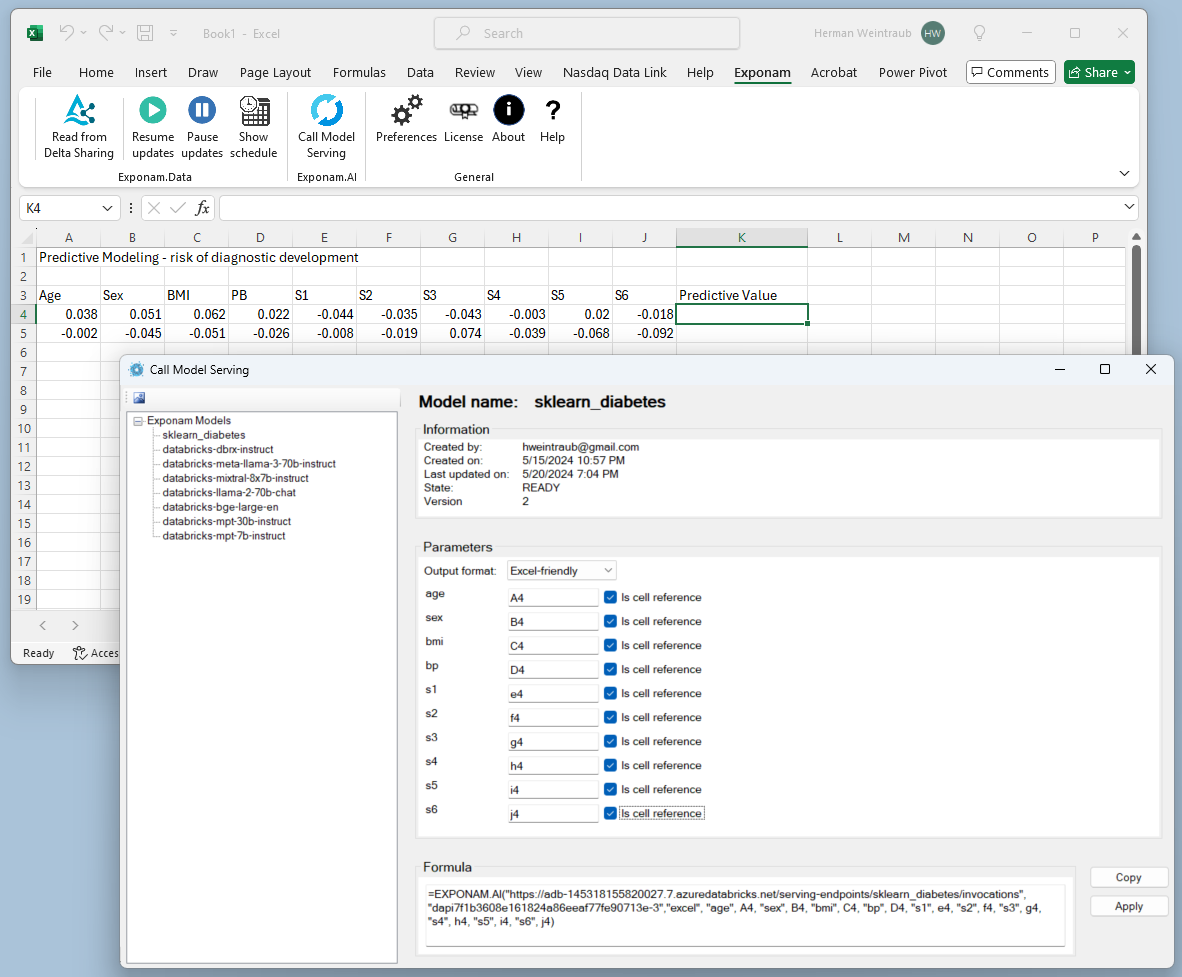
Task: Click the Excel app logo icon
Action: [x=35, y=32]
